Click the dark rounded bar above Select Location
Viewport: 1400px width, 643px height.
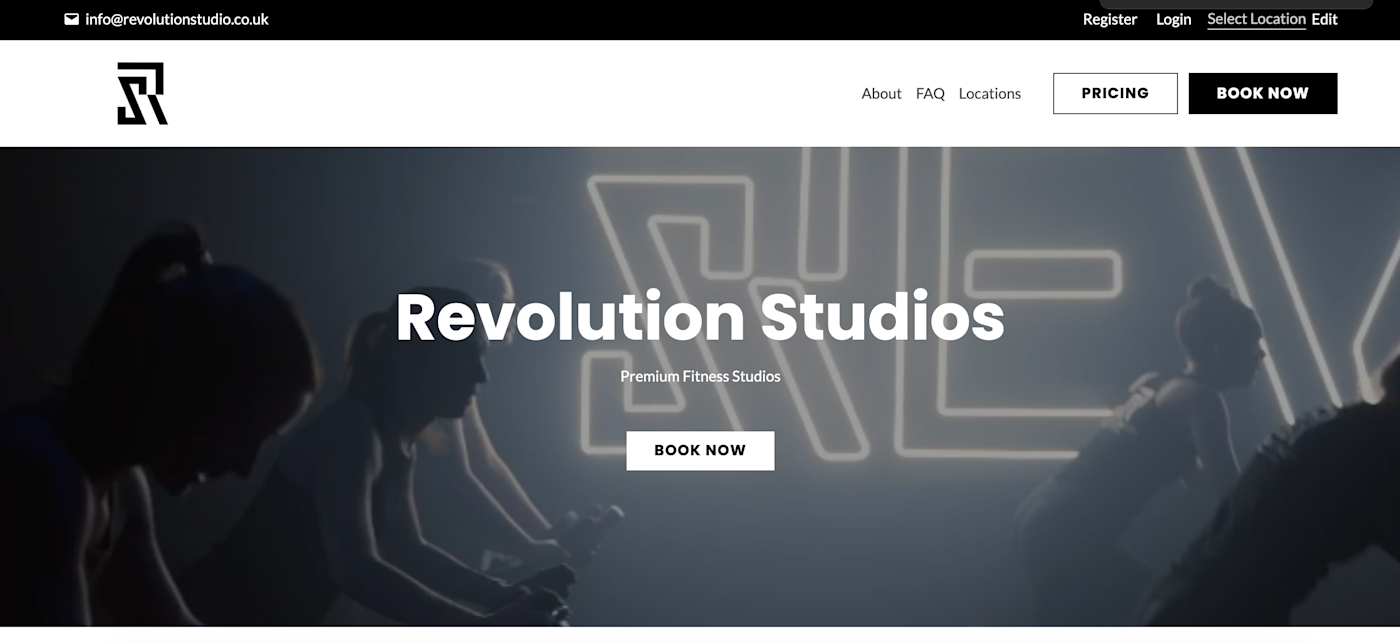point(1236,4)
